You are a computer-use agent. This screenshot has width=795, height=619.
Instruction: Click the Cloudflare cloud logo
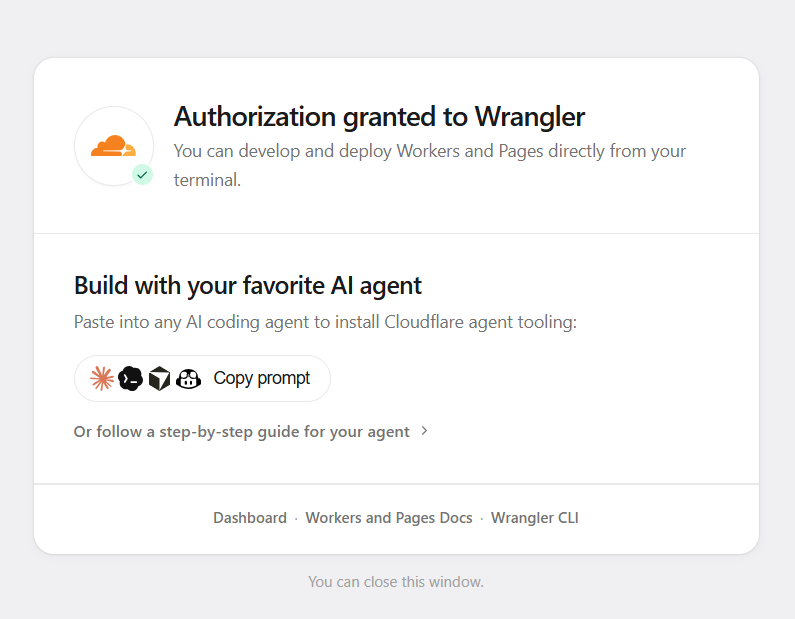[x=114, y=146]
